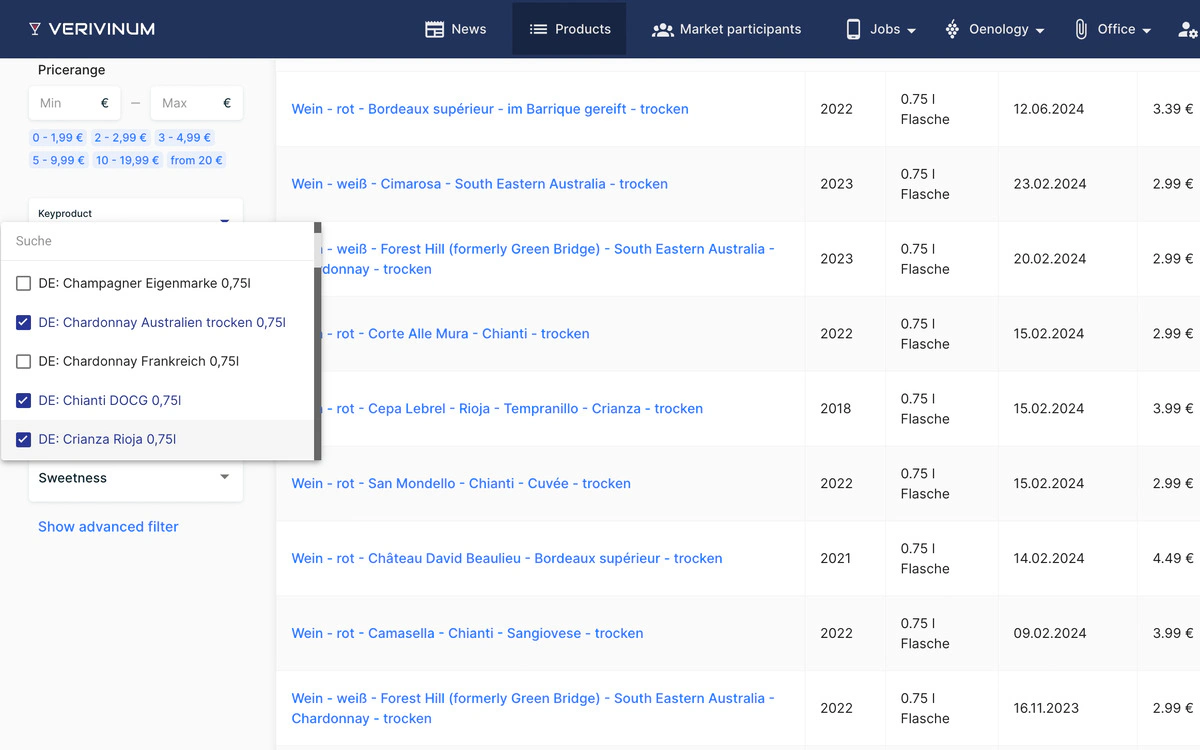The image size is (1200, 750).
Task: Open the Camasella Chianti Sangiovese wine link
Action: (x=467, y=633)
